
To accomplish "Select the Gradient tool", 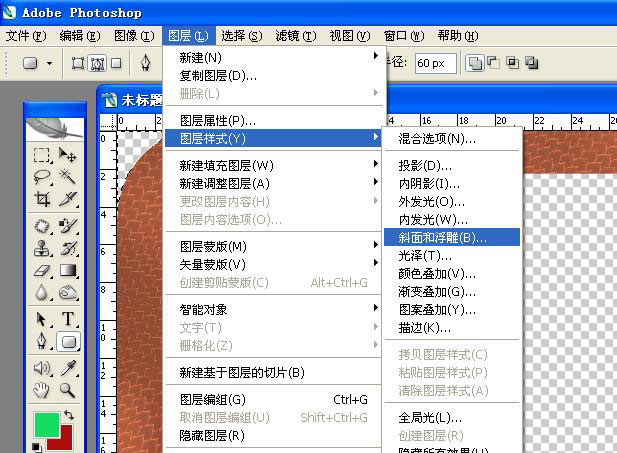I will tap(68, 270).
